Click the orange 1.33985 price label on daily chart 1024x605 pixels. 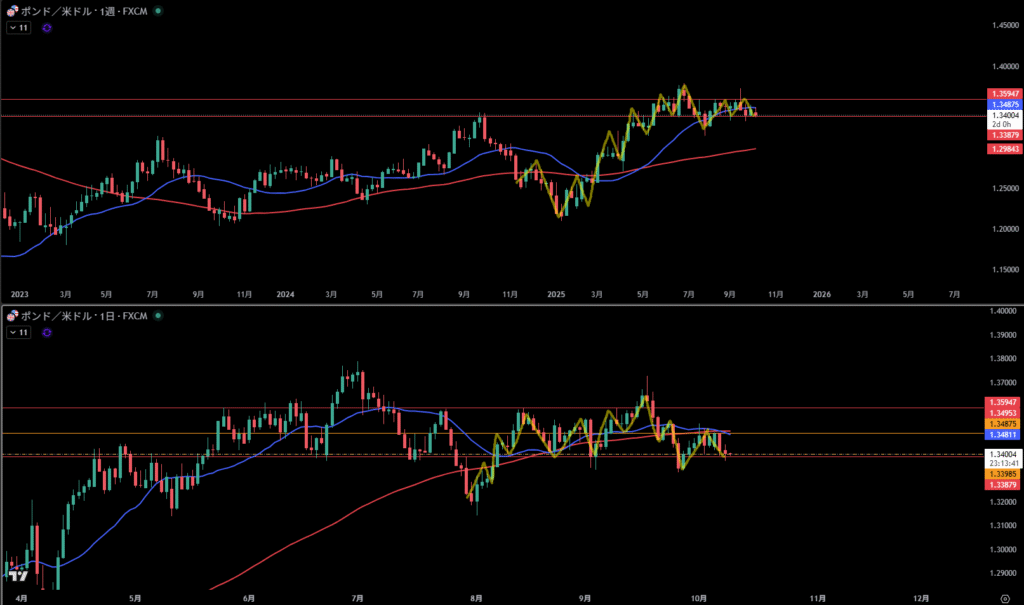click(x=1003, y=474)
